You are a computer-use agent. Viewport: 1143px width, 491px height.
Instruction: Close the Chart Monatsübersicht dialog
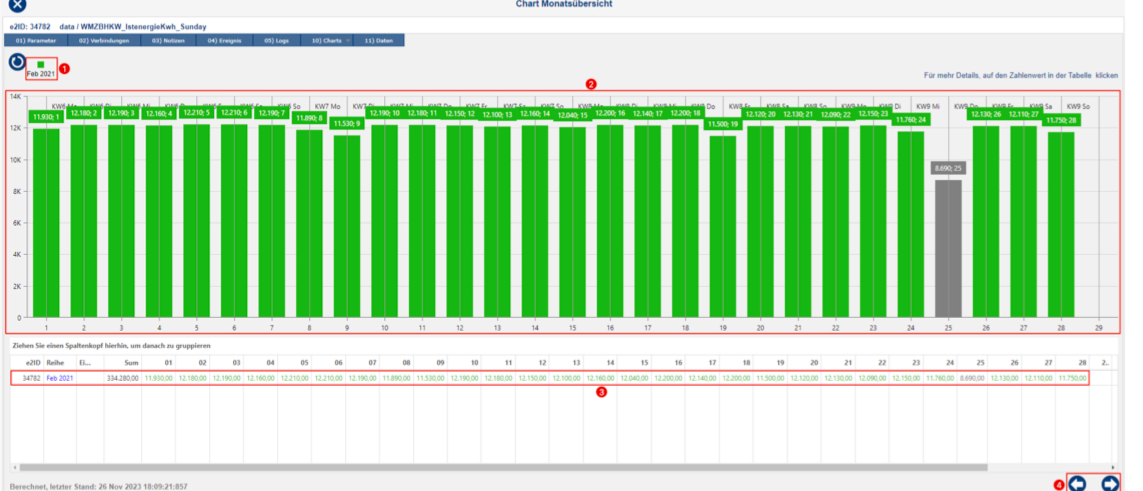tap(17, 5)
